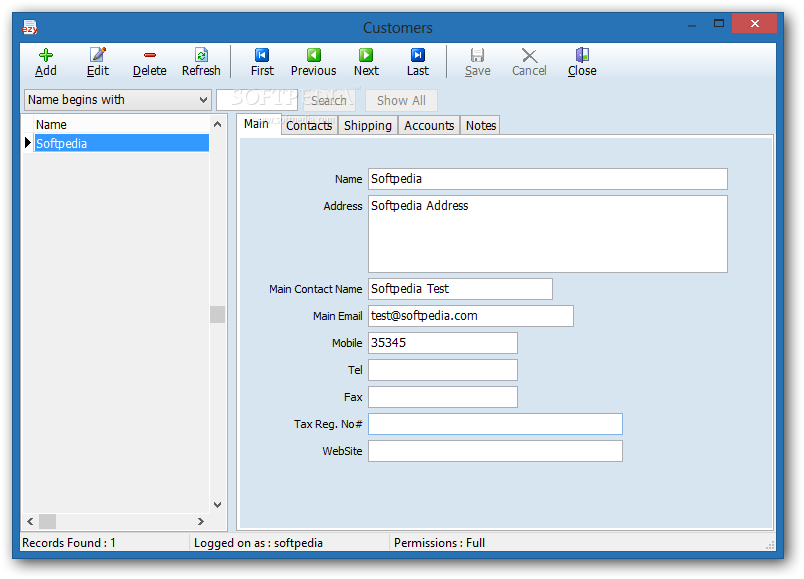This screenshot has width=804, height=579.
Task: Click the Show All button
Action: click(401, 101)
